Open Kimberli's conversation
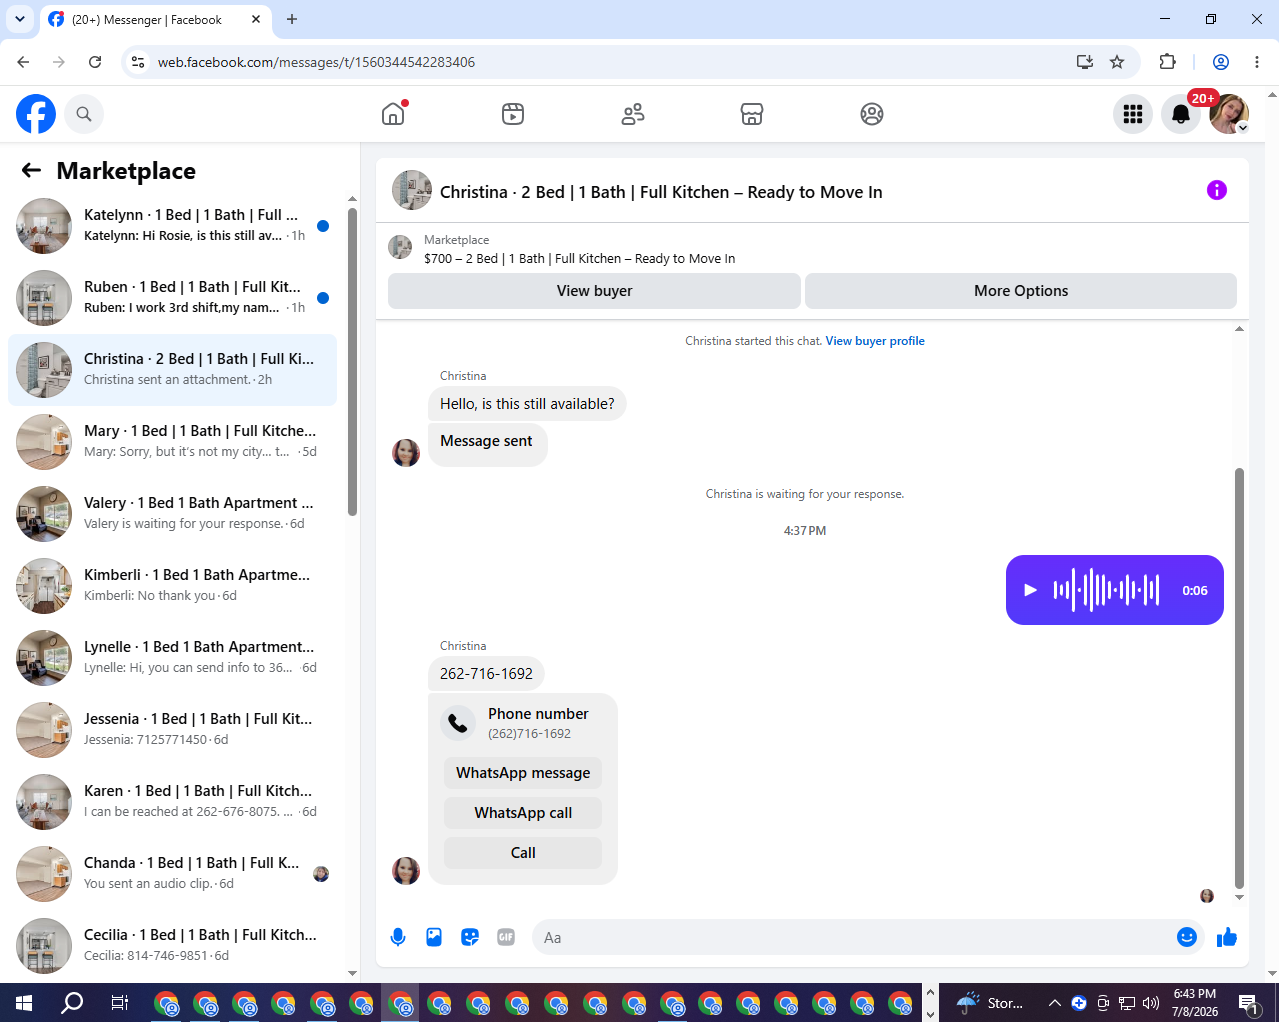 tap(172, 586)
